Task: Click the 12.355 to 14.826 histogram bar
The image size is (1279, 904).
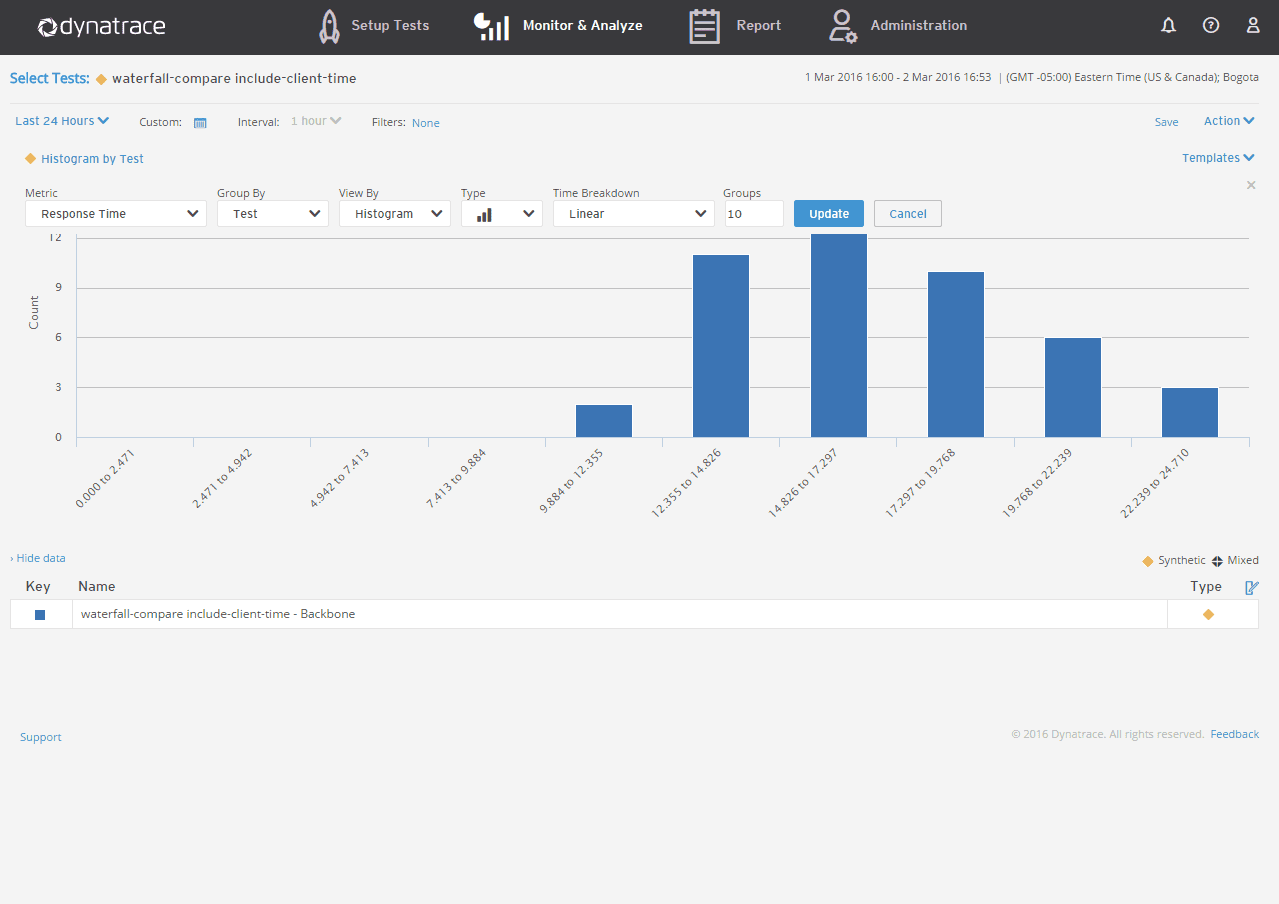Action: (721, 346)
